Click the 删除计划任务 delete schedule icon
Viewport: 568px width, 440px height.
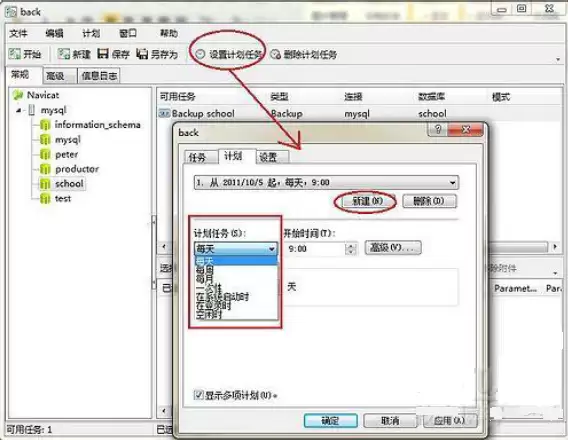(275, 54)
